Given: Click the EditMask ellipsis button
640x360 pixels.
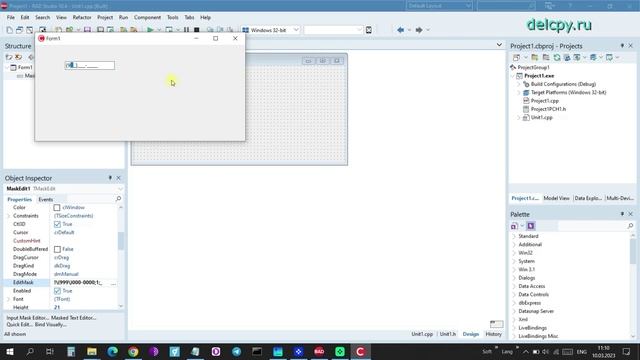Looking at the screenshot, I should 113,282.
